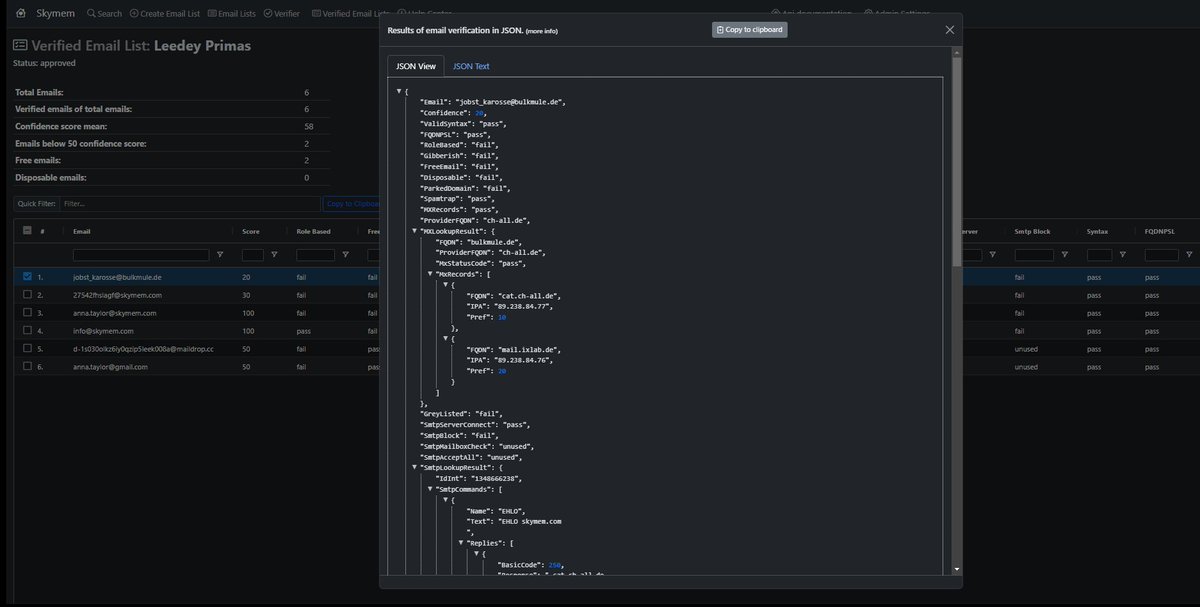Sort by the FQDNPSL column header
The width and height of the screenshot is (1200, 607).
(1162, 231)
